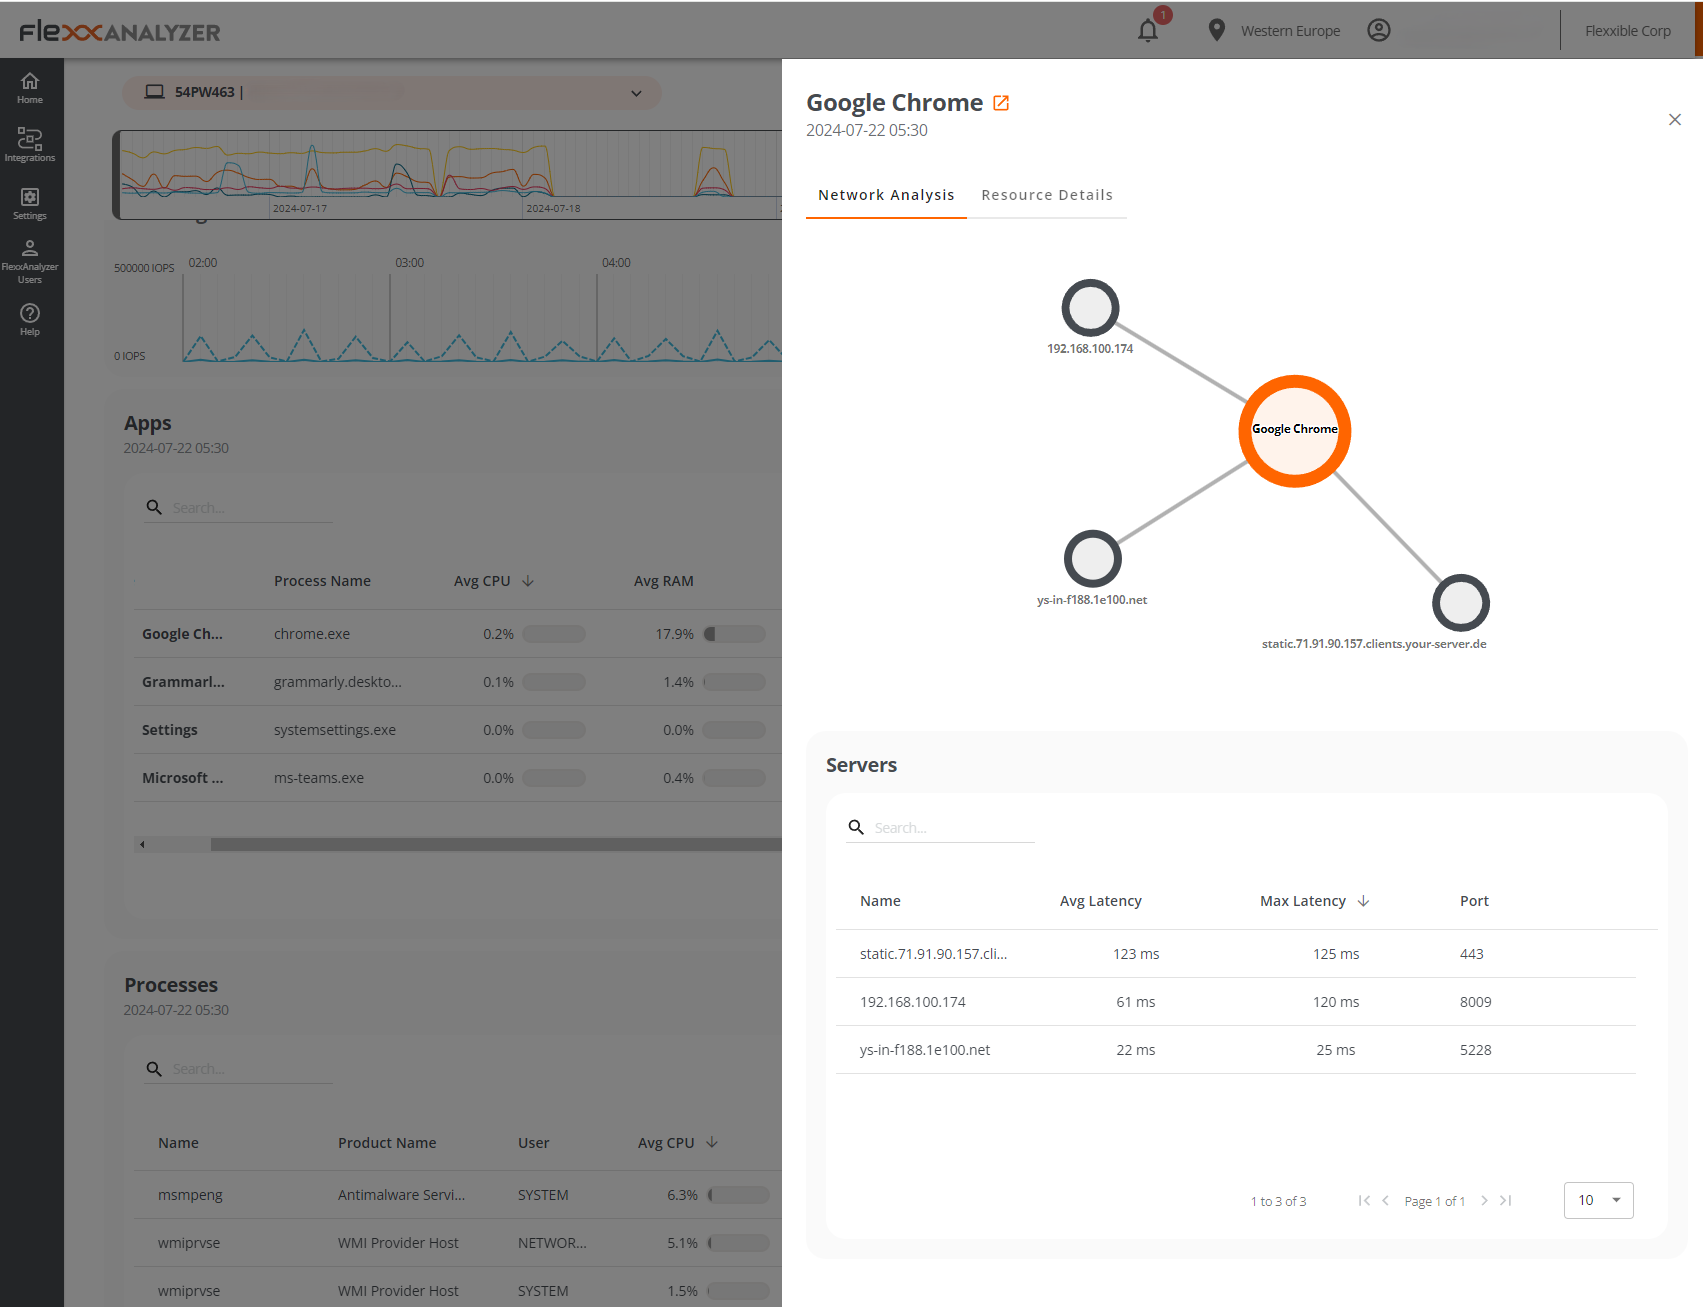
Task: Jump to the last page of Servers
Action: (1505, 1201)
